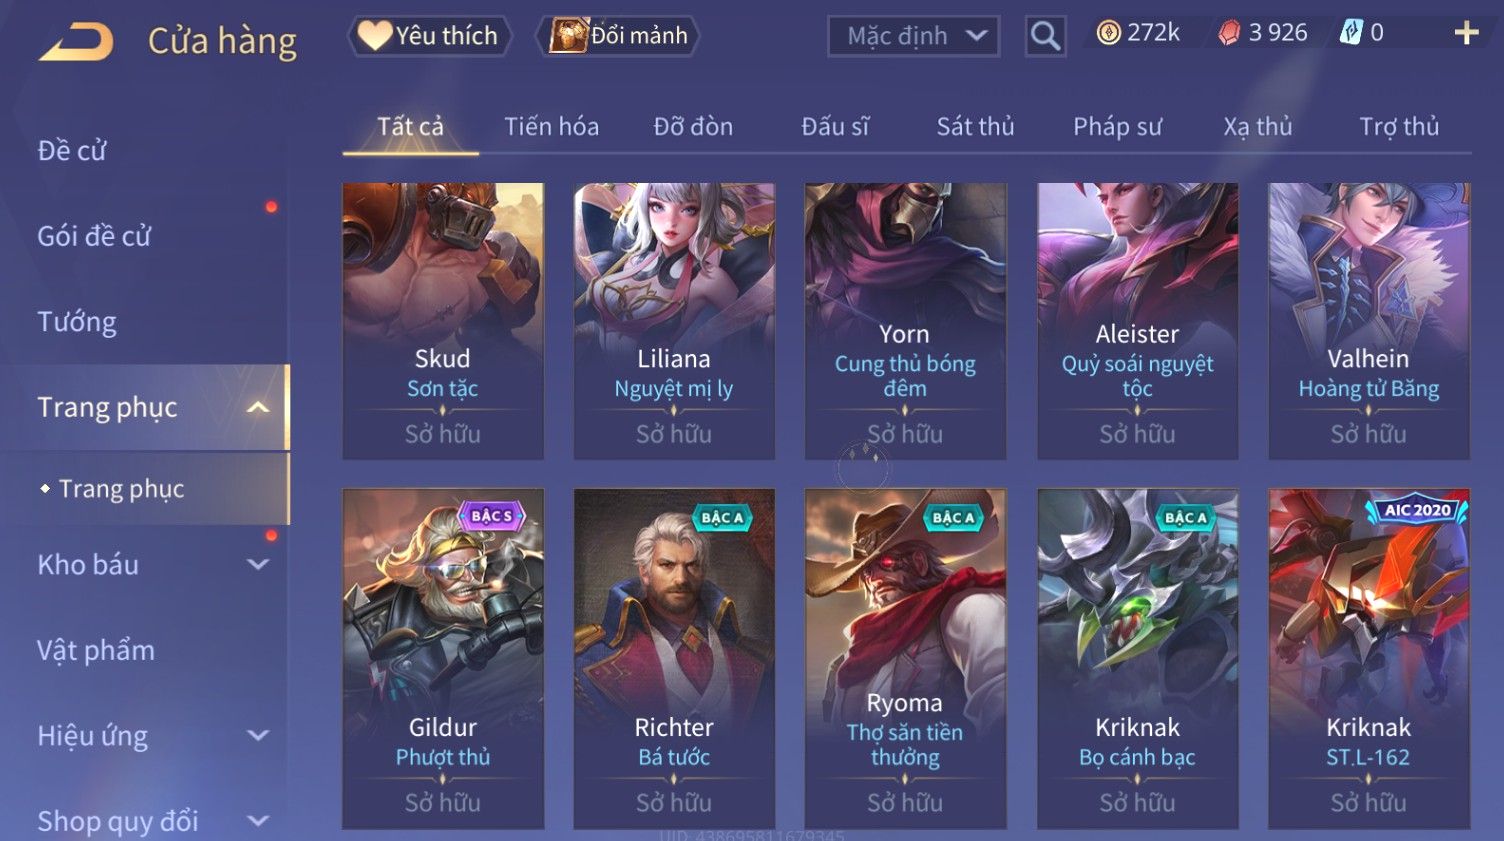The image size is (1504, 841).
Task: Open the Kriknak ST.L-162 skin card
Action: pyautogui.click(x=1369, y=658)
